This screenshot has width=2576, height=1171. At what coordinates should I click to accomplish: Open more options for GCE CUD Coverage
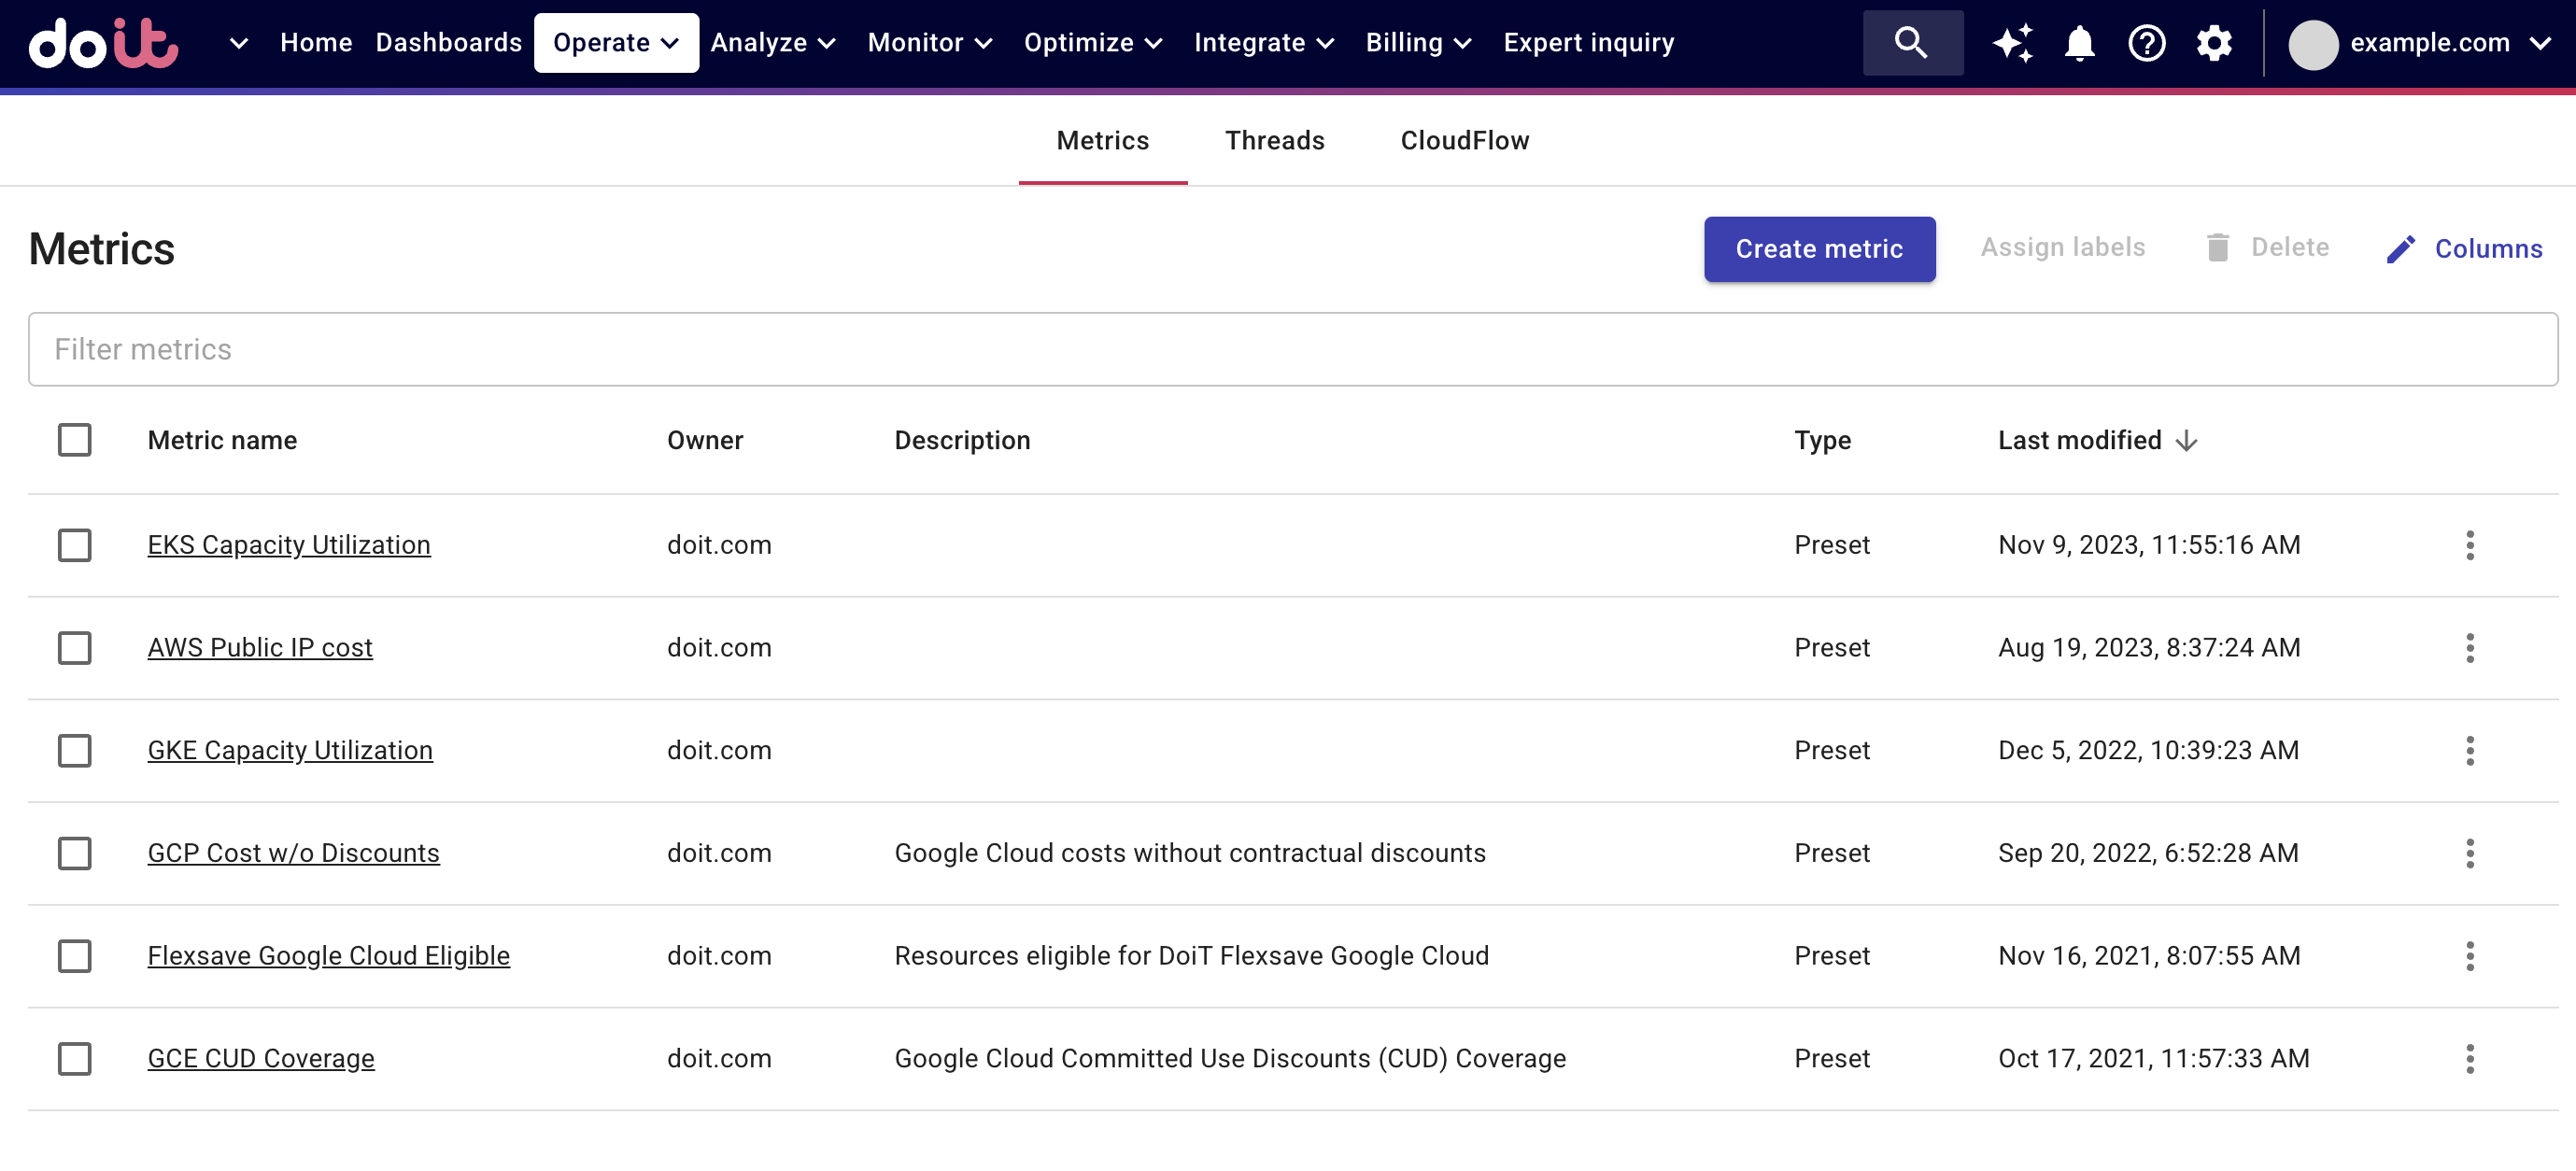click(x=2469, y=1059)
